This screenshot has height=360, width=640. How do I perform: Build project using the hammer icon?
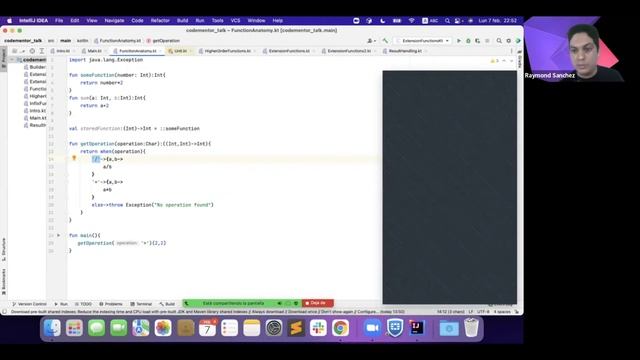point(385,41)
